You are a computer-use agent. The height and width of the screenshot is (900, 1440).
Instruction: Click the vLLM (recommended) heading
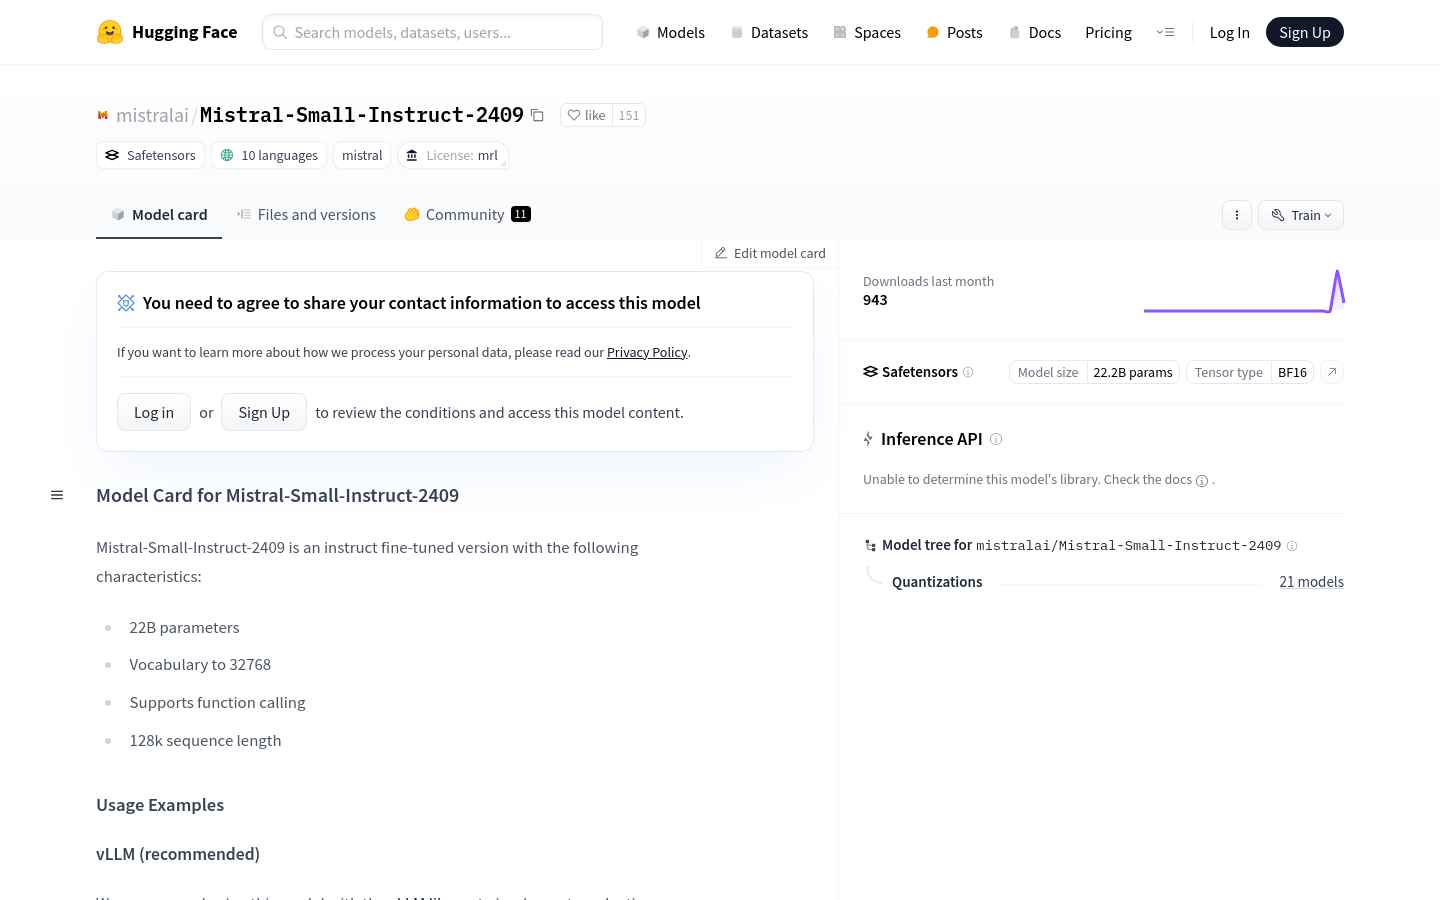(x=178, y=854)
